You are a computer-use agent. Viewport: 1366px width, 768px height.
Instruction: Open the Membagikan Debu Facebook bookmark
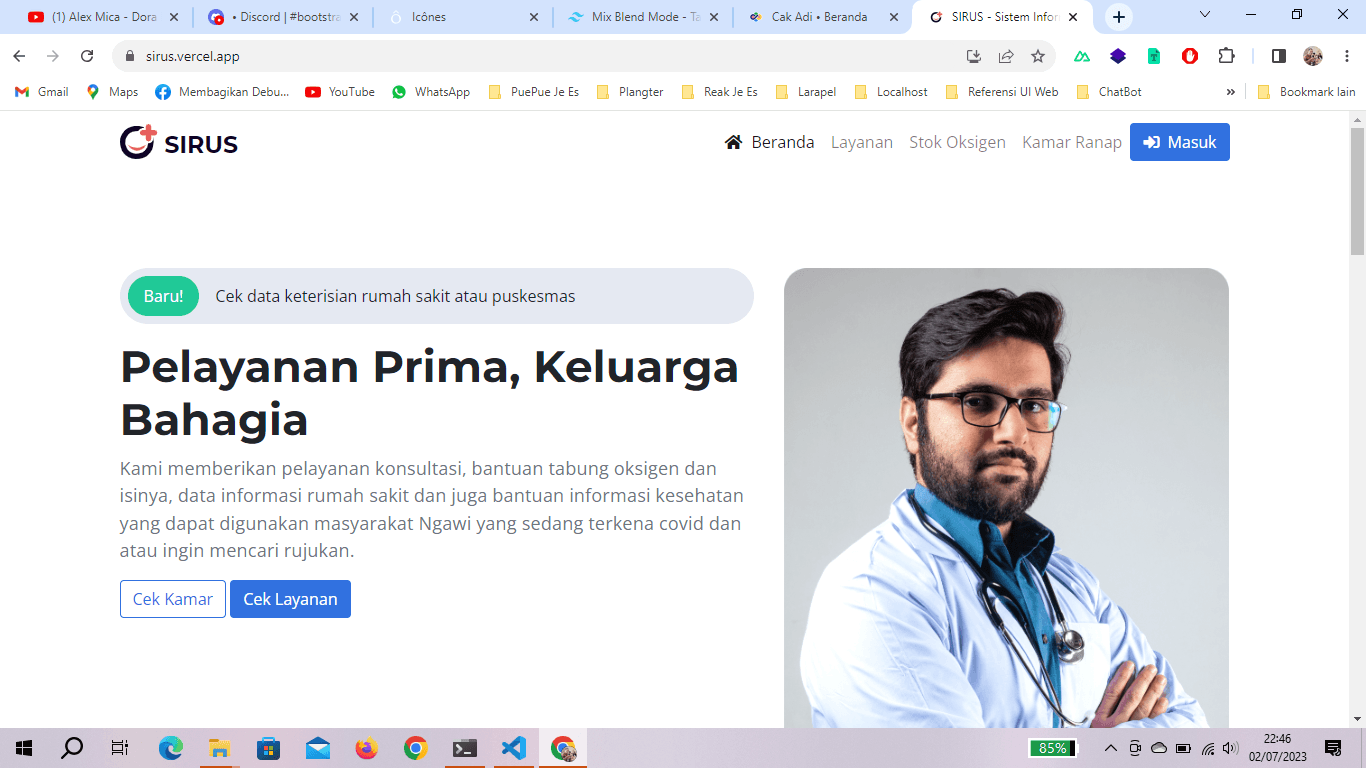222,92
